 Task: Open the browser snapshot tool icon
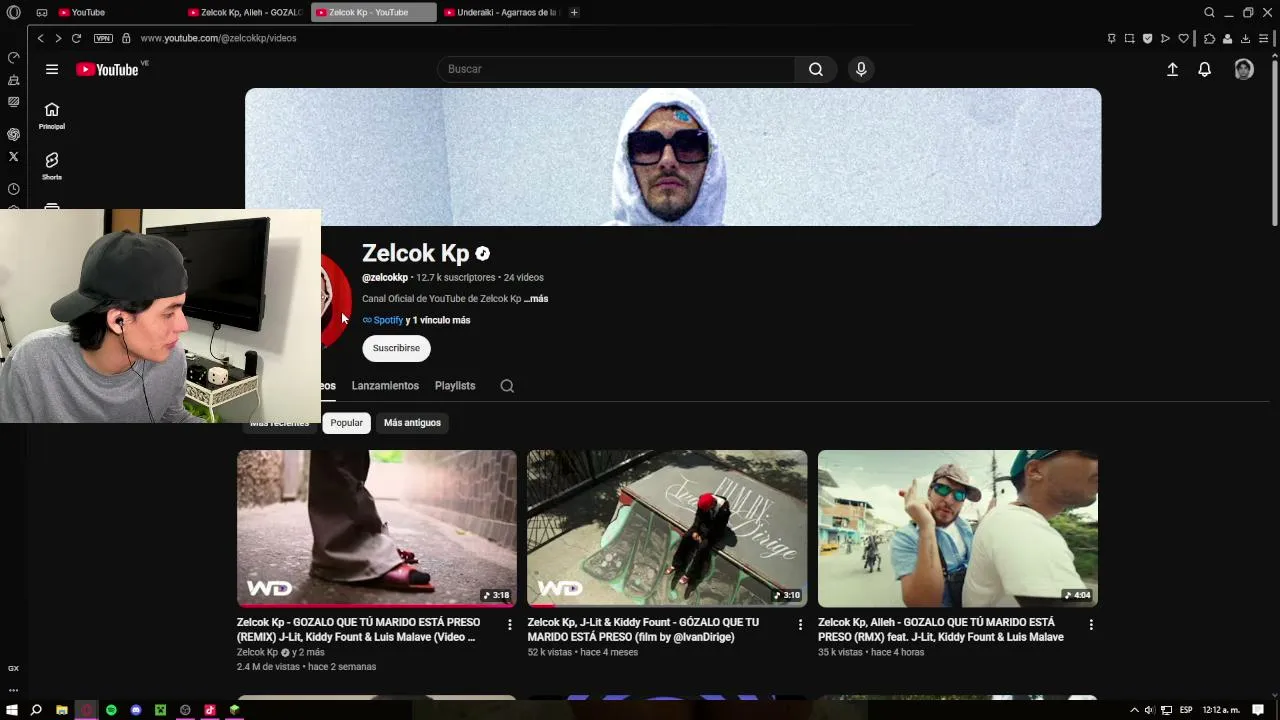point(1129,38)
